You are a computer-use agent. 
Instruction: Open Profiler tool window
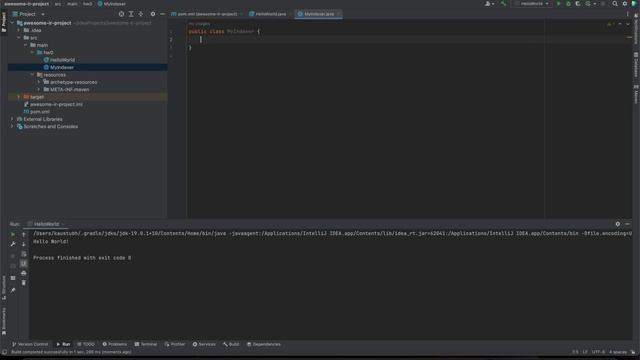click(x=175, y=344)
